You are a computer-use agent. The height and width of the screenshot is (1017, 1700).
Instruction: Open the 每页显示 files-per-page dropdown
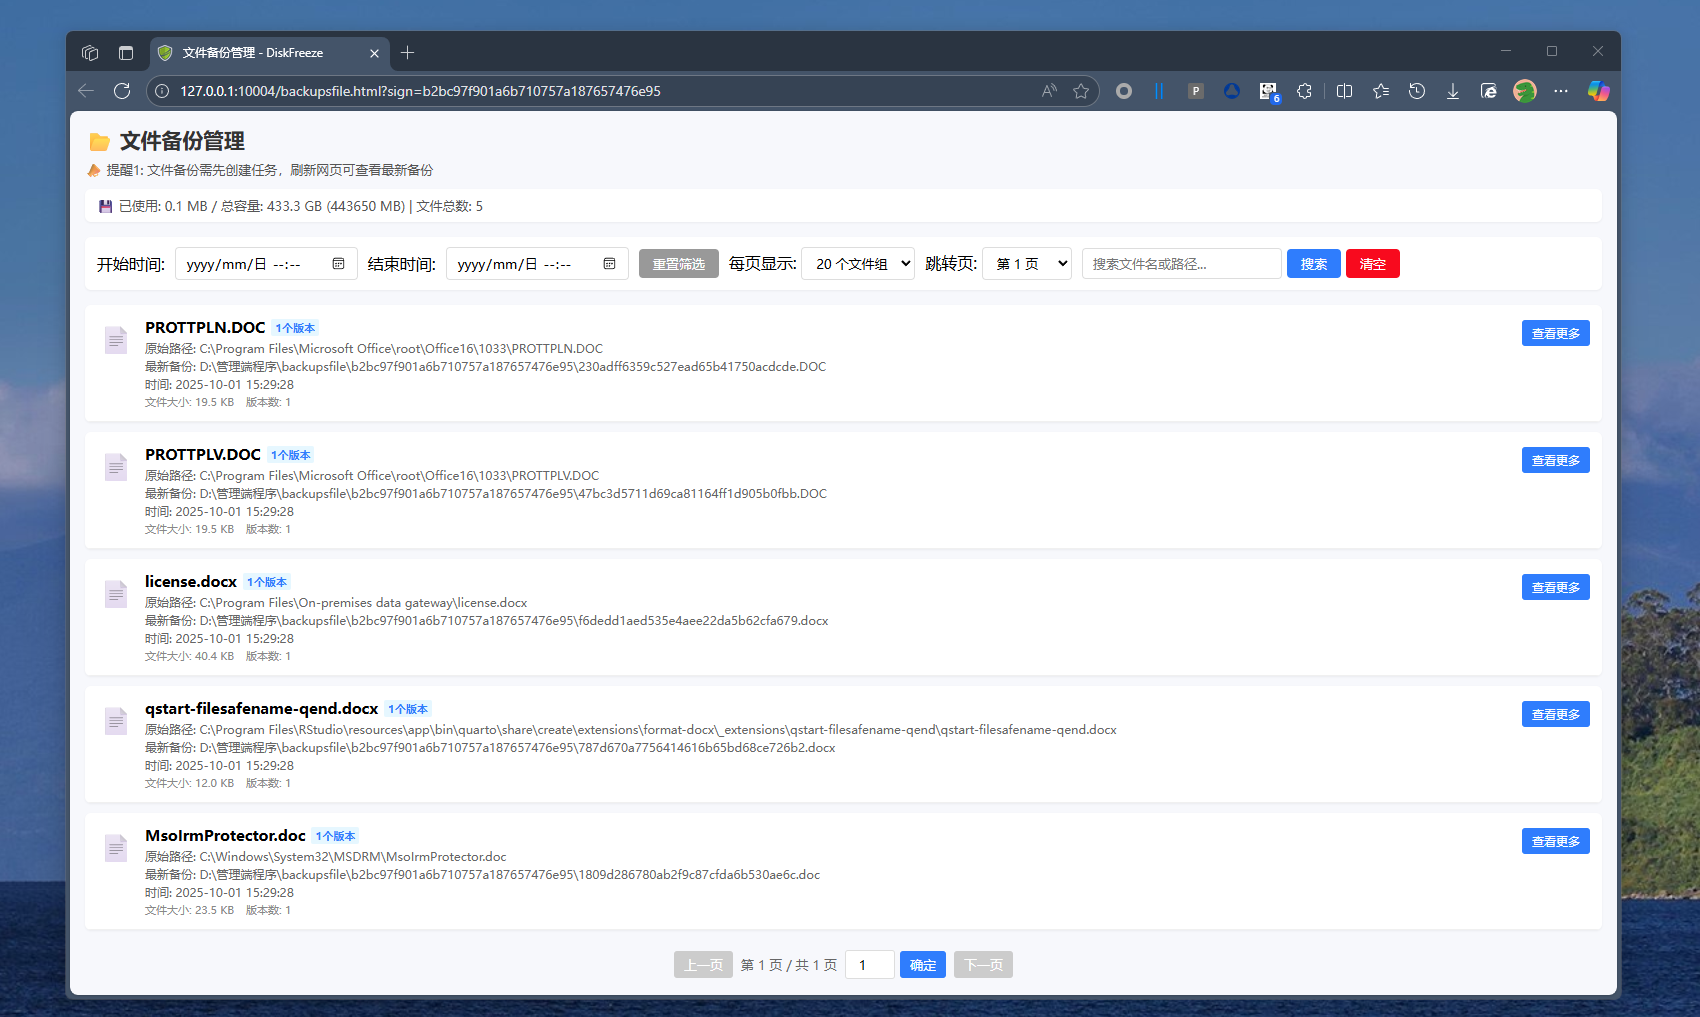(x=858, y=264)
